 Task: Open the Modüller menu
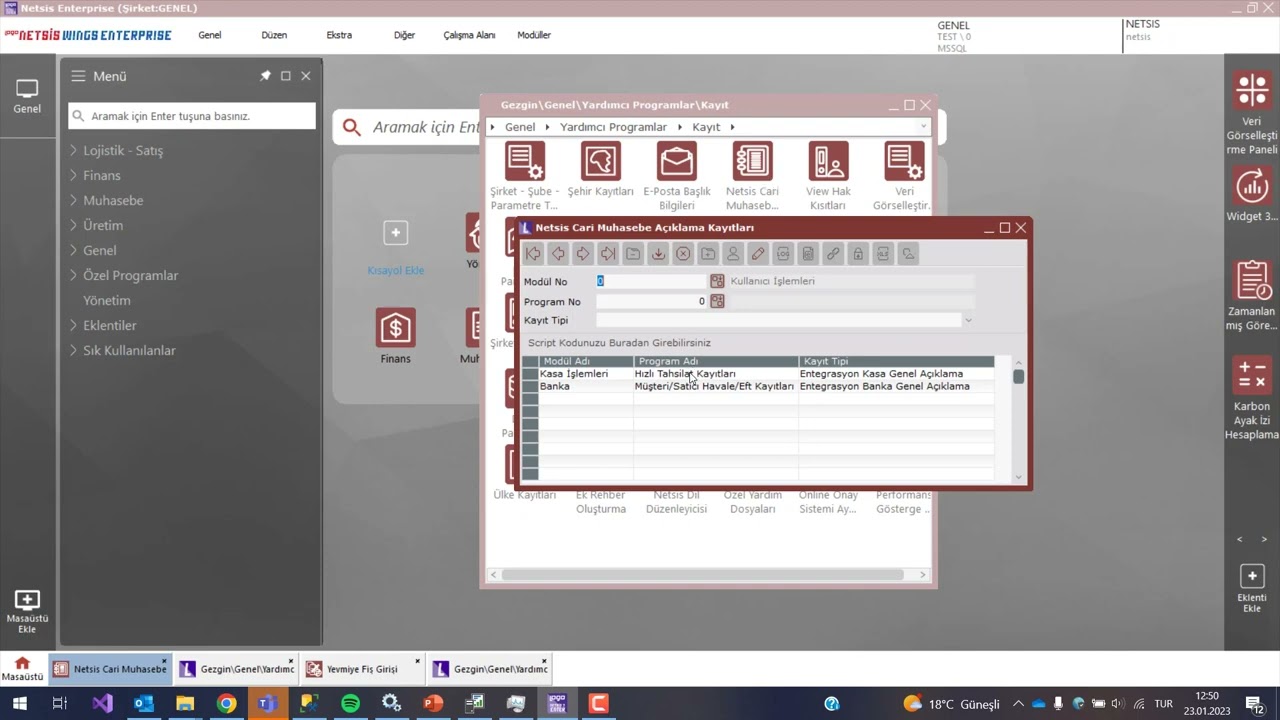(534, 35)
